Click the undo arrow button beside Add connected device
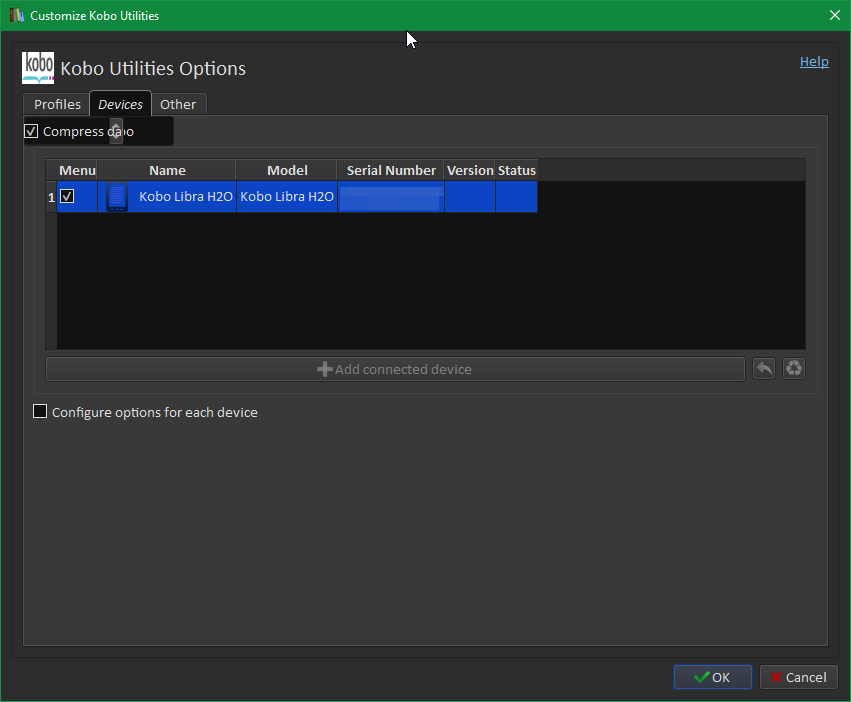The image size is (851, 702). tap(764, 369)
